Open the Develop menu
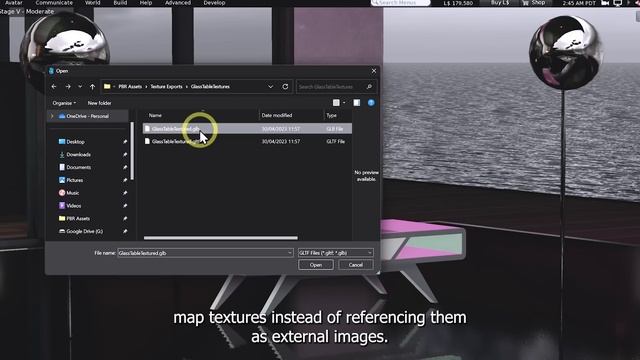The width and height of the screenshot is (640, 360). click(x=214, y=2)
